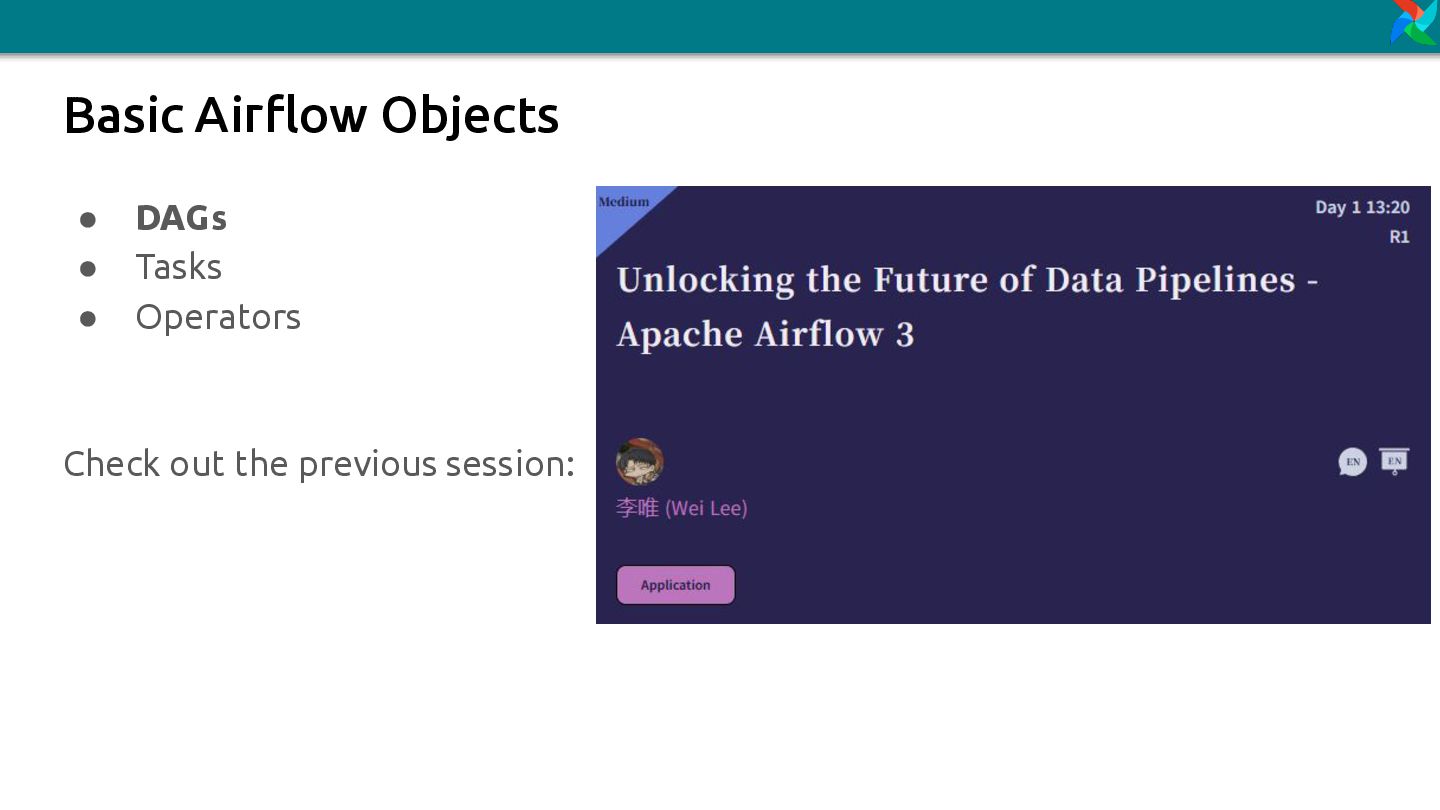Select the Operators bullet item
The height and width of the screenshot is (810, 1440).
tap(218, 317)
